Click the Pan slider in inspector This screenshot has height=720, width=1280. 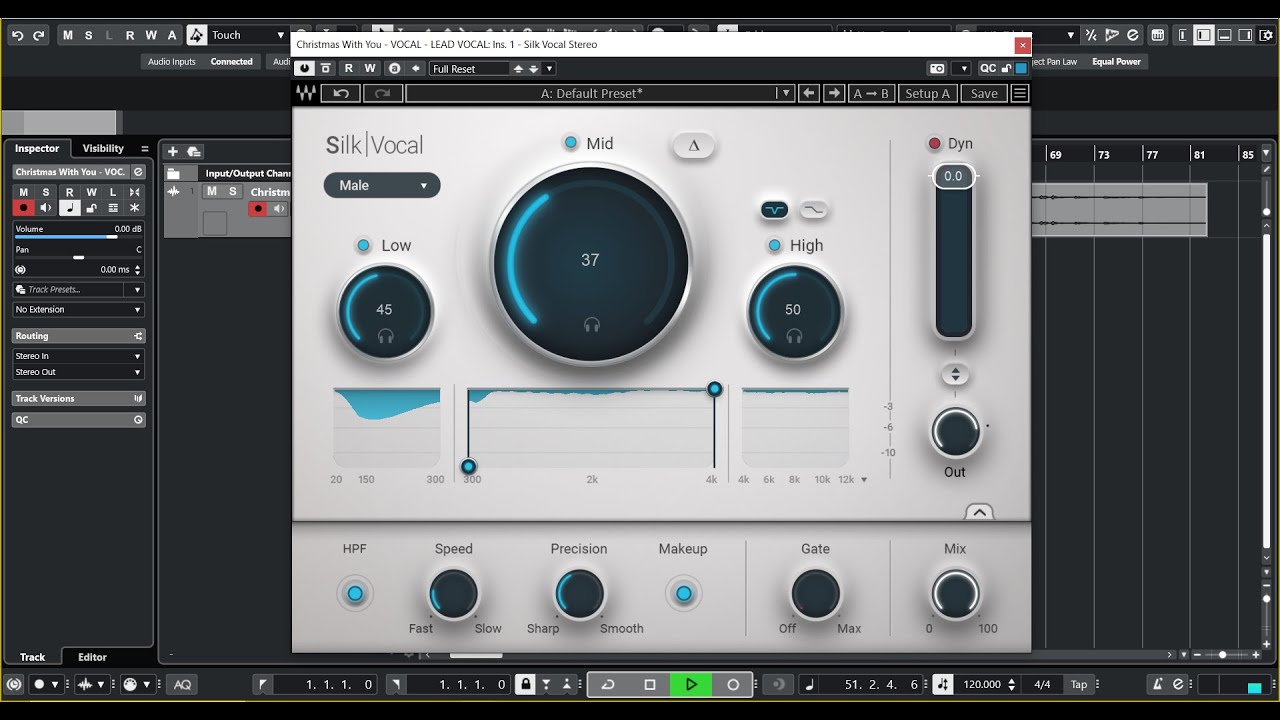point(78,257)
